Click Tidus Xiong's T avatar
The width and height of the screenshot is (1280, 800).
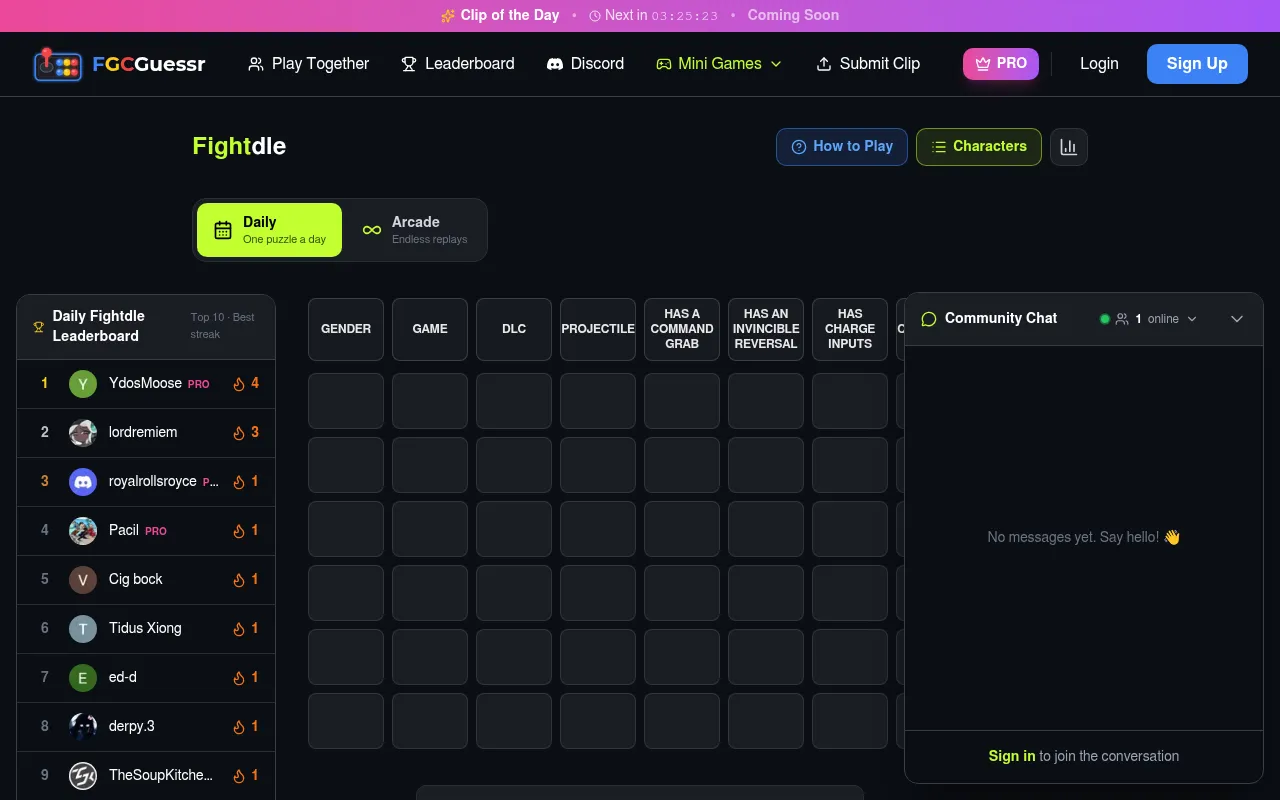click(x=83, y=629)
